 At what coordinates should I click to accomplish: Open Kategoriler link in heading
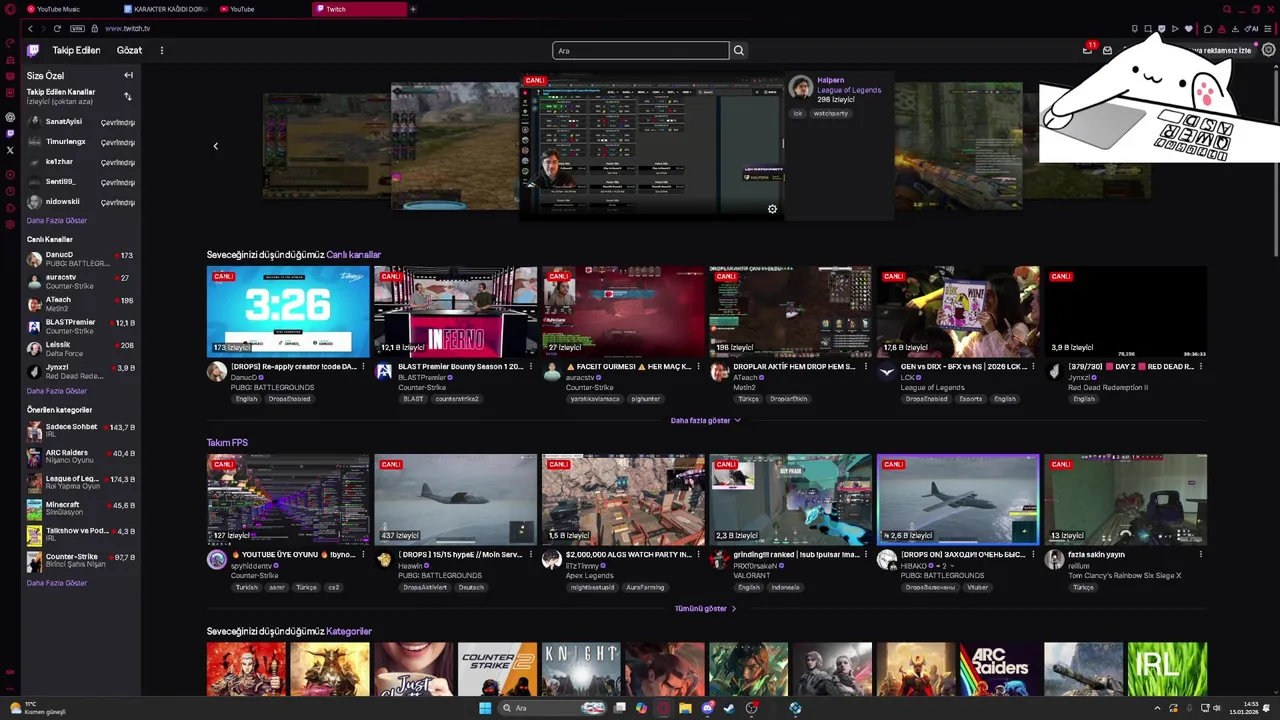[x=349, y=631]
